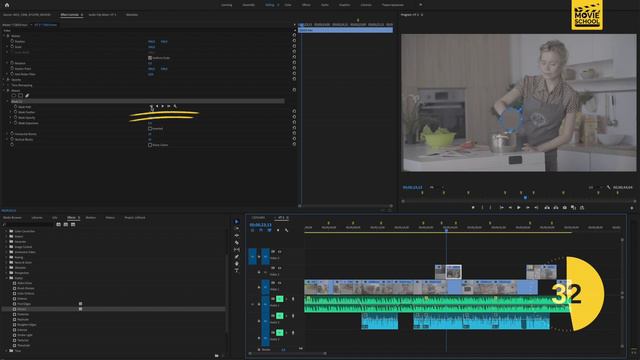640x360 pixels.
Task: Open the Button Editor plus icon
Action: pos(632,208)
